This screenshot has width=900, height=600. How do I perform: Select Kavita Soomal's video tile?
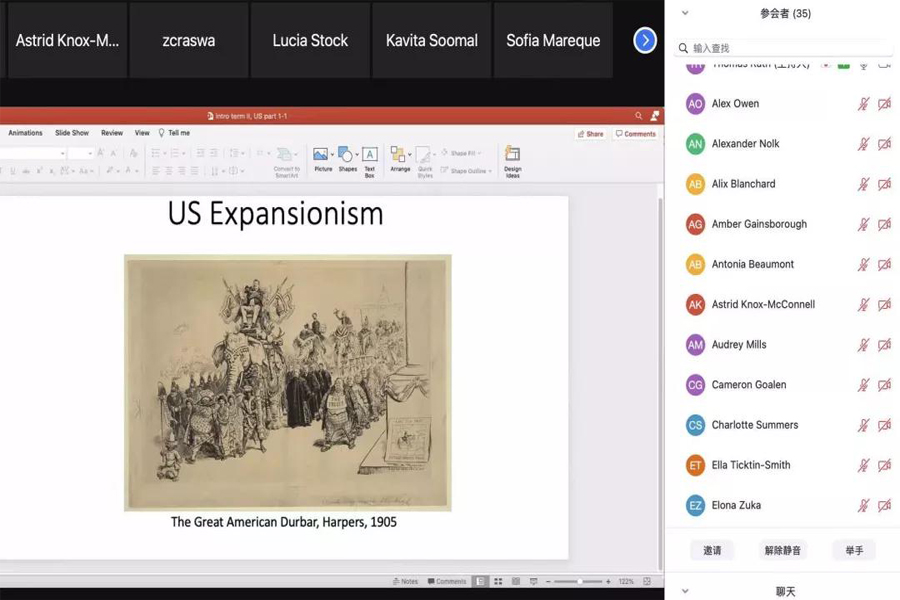point(432,40)
